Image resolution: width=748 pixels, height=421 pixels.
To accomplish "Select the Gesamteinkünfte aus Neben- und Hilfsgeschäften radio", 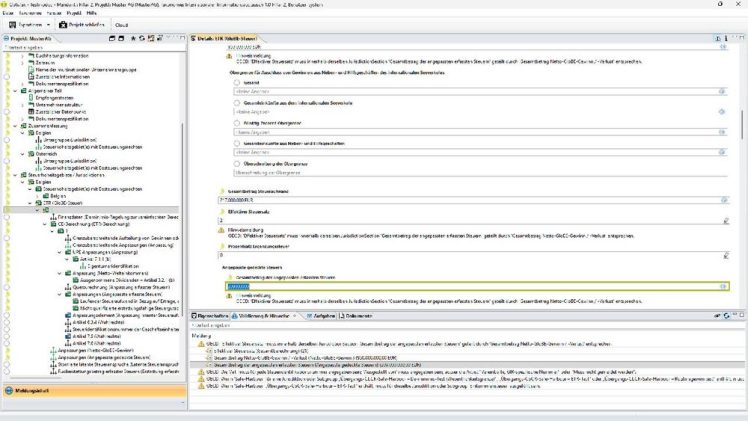I will 237,144.
